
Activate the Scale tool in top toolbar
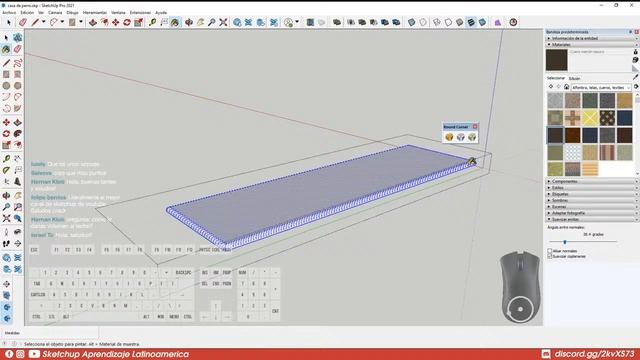point(138,22)
